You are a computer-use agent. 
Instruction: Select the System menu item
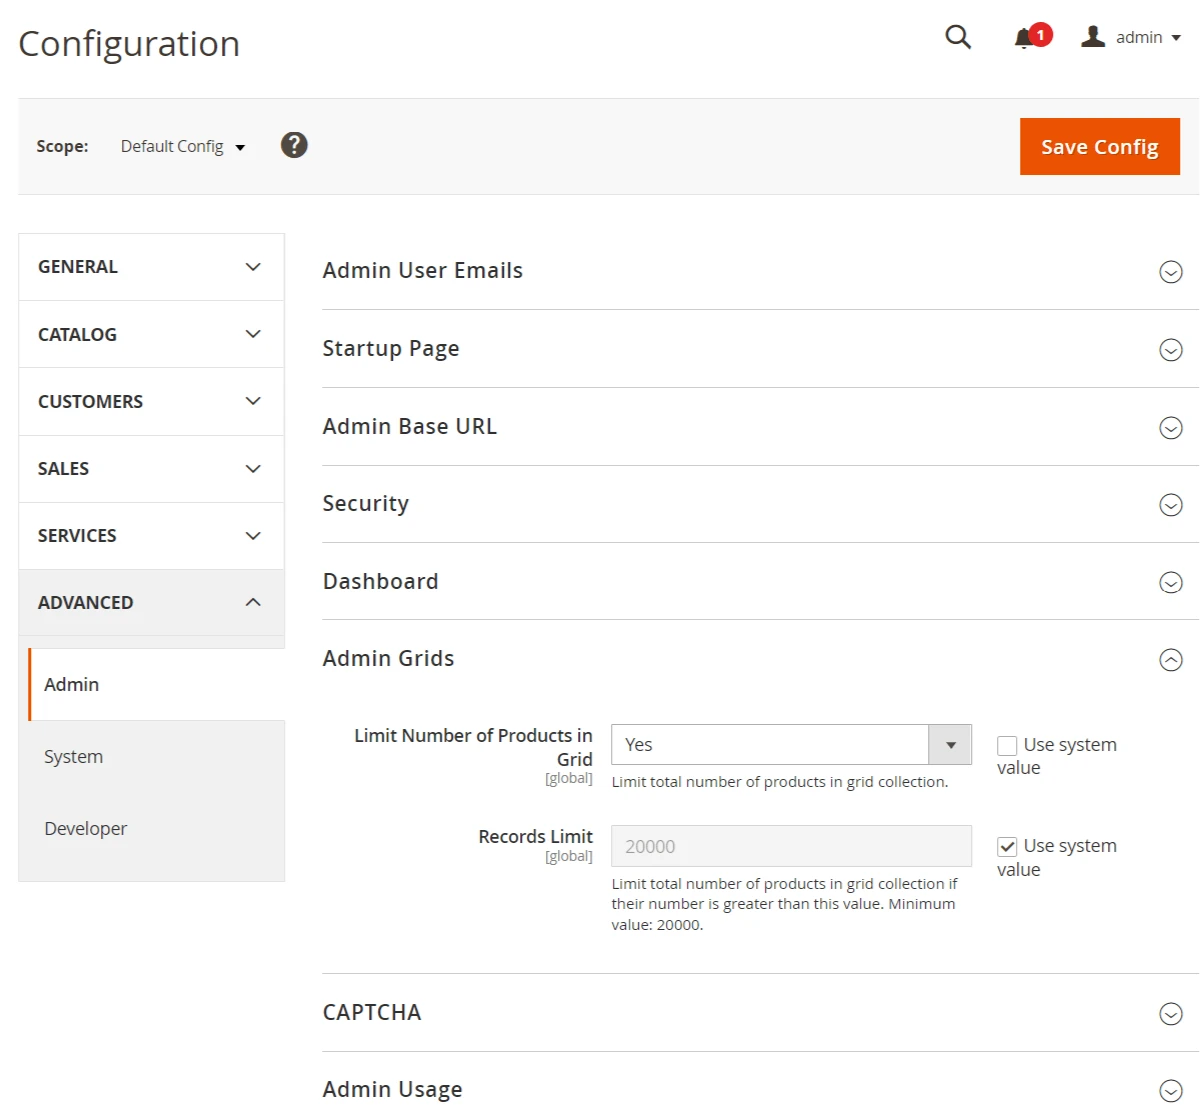(74, 757)
